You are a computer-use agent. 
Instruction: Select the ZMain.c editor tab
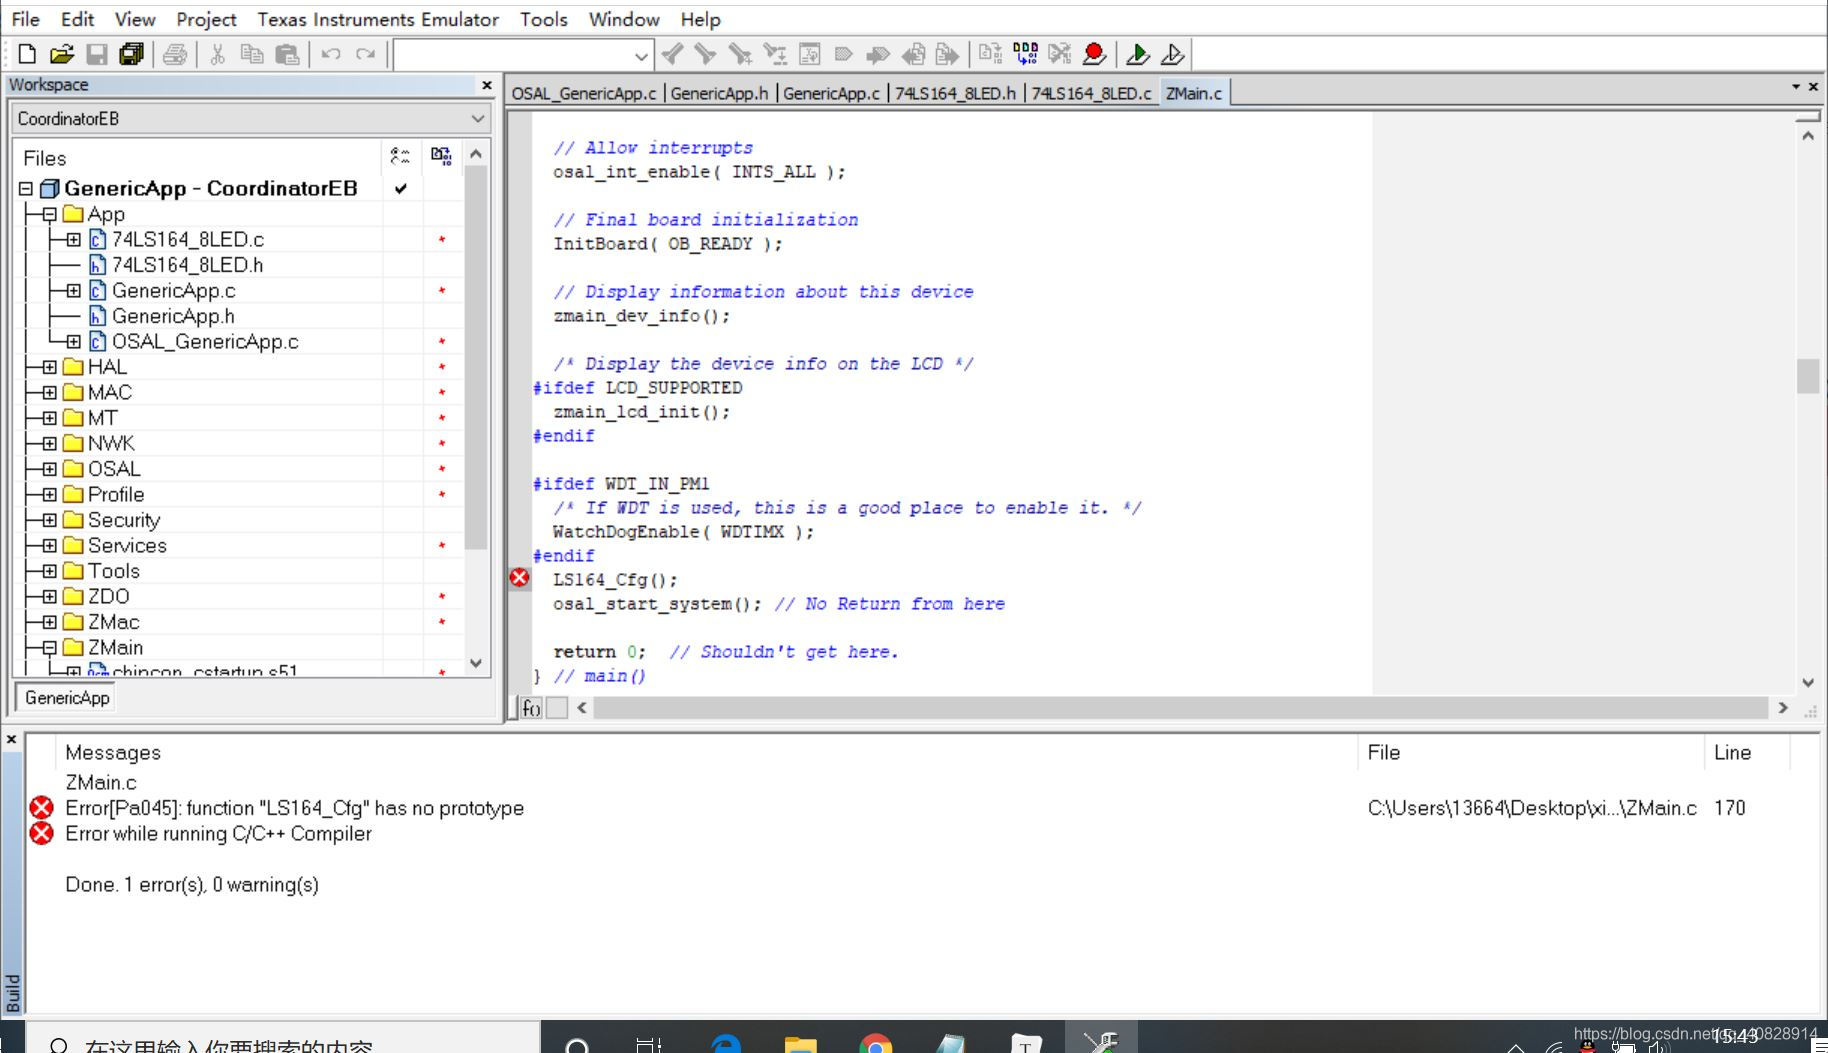point(1194,93)
